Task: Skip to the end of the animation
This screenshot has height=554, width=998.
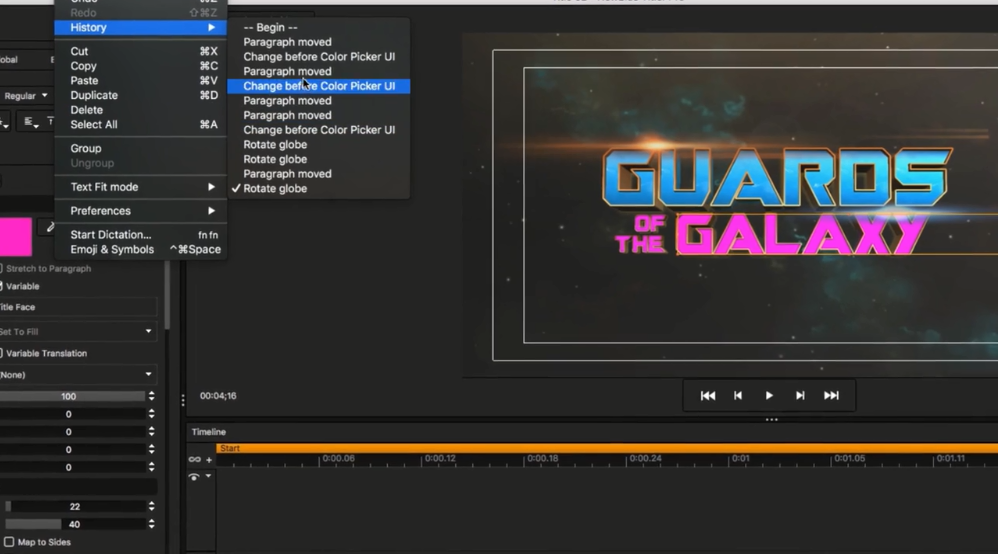Action: click(831, 396)
